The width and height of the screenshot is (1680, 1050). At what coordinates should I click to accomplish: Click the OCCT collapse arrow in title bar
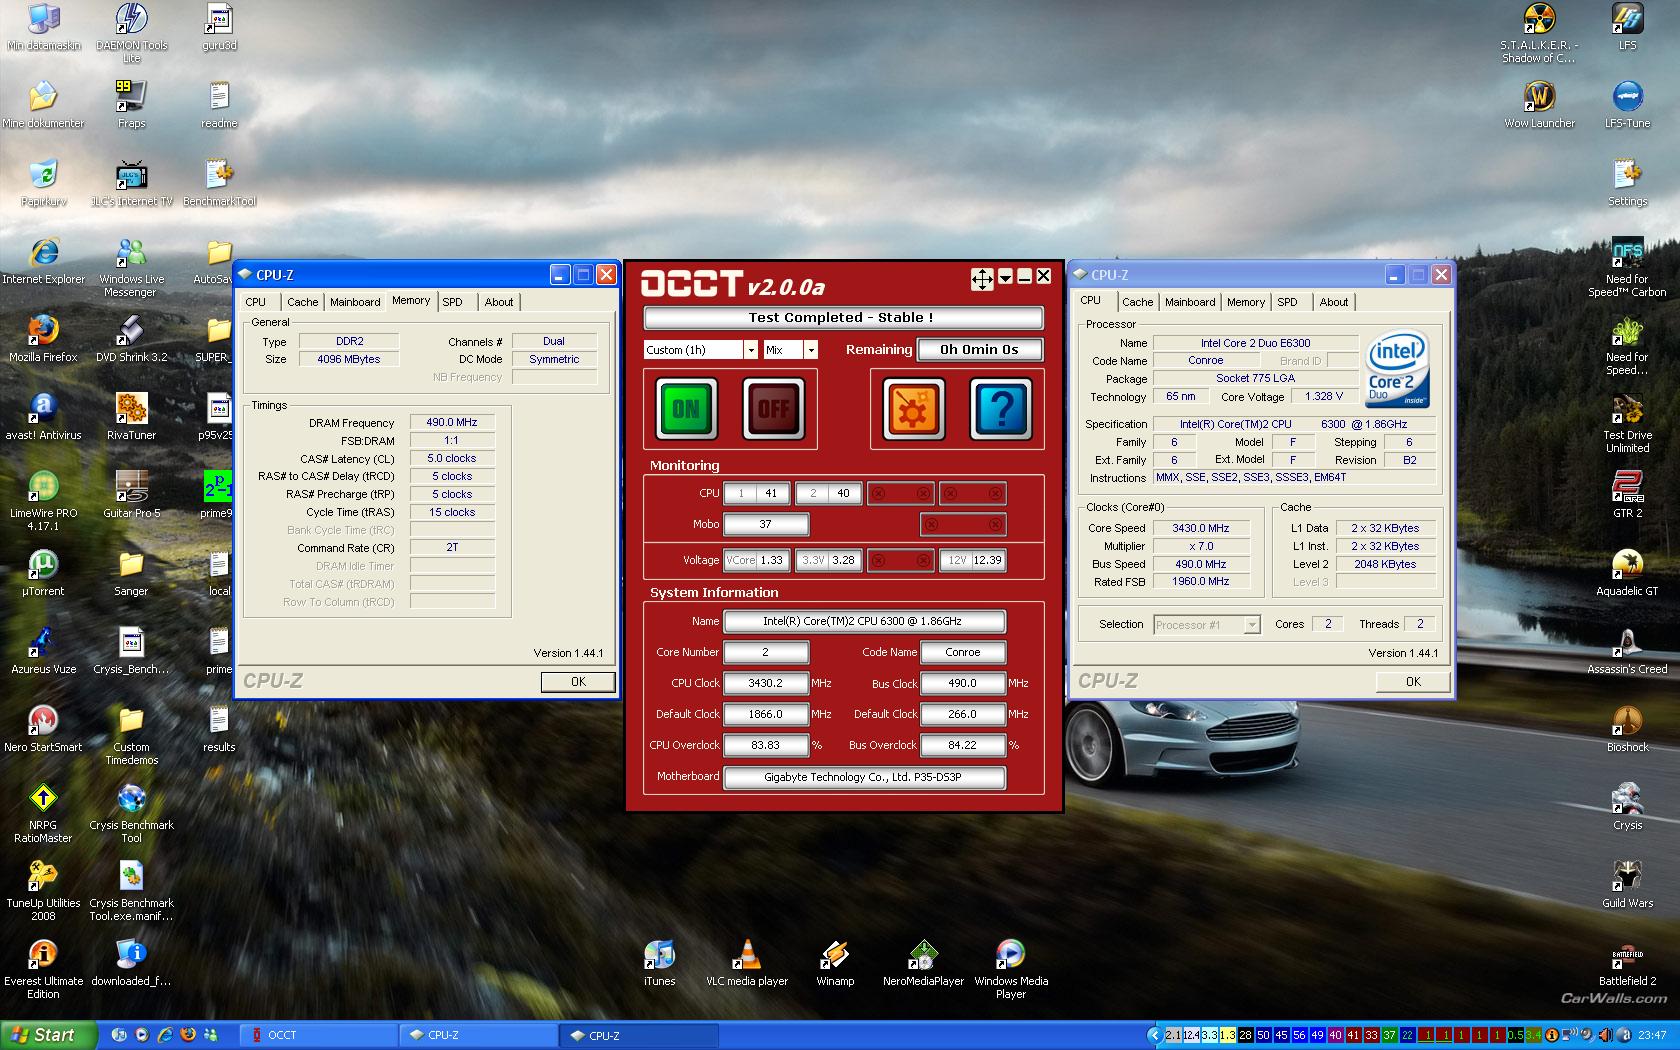(1006, 277)
